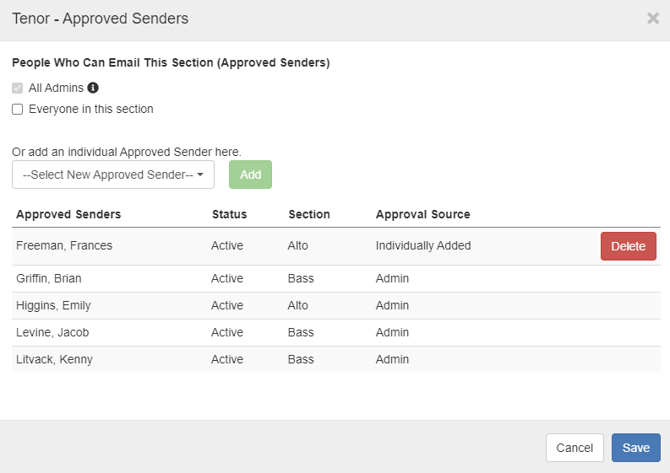The image size is (670, 473).
Task: Click the Levine, Jacob entry
Action: [x=53, y=332]
